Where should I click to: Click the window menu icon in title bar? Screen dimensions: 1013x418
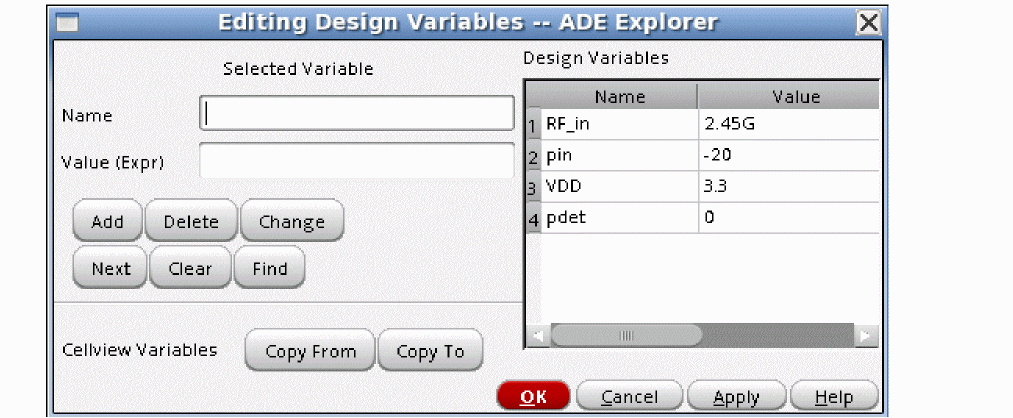tap(67, 21)
